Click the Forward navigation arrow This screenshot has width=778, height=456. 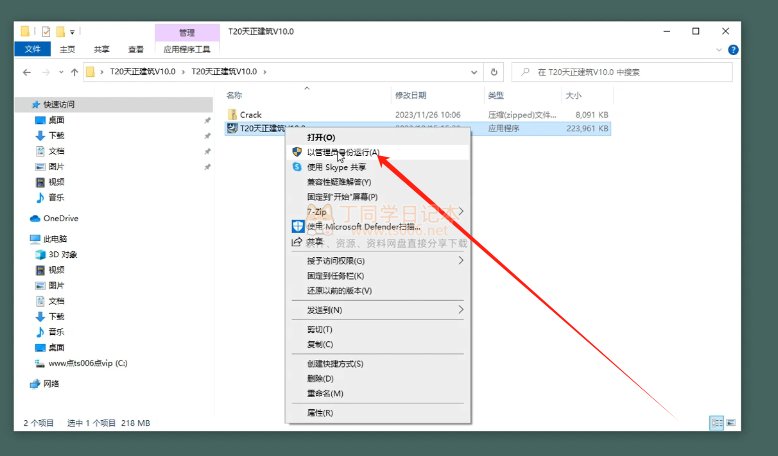click(46, 72)
